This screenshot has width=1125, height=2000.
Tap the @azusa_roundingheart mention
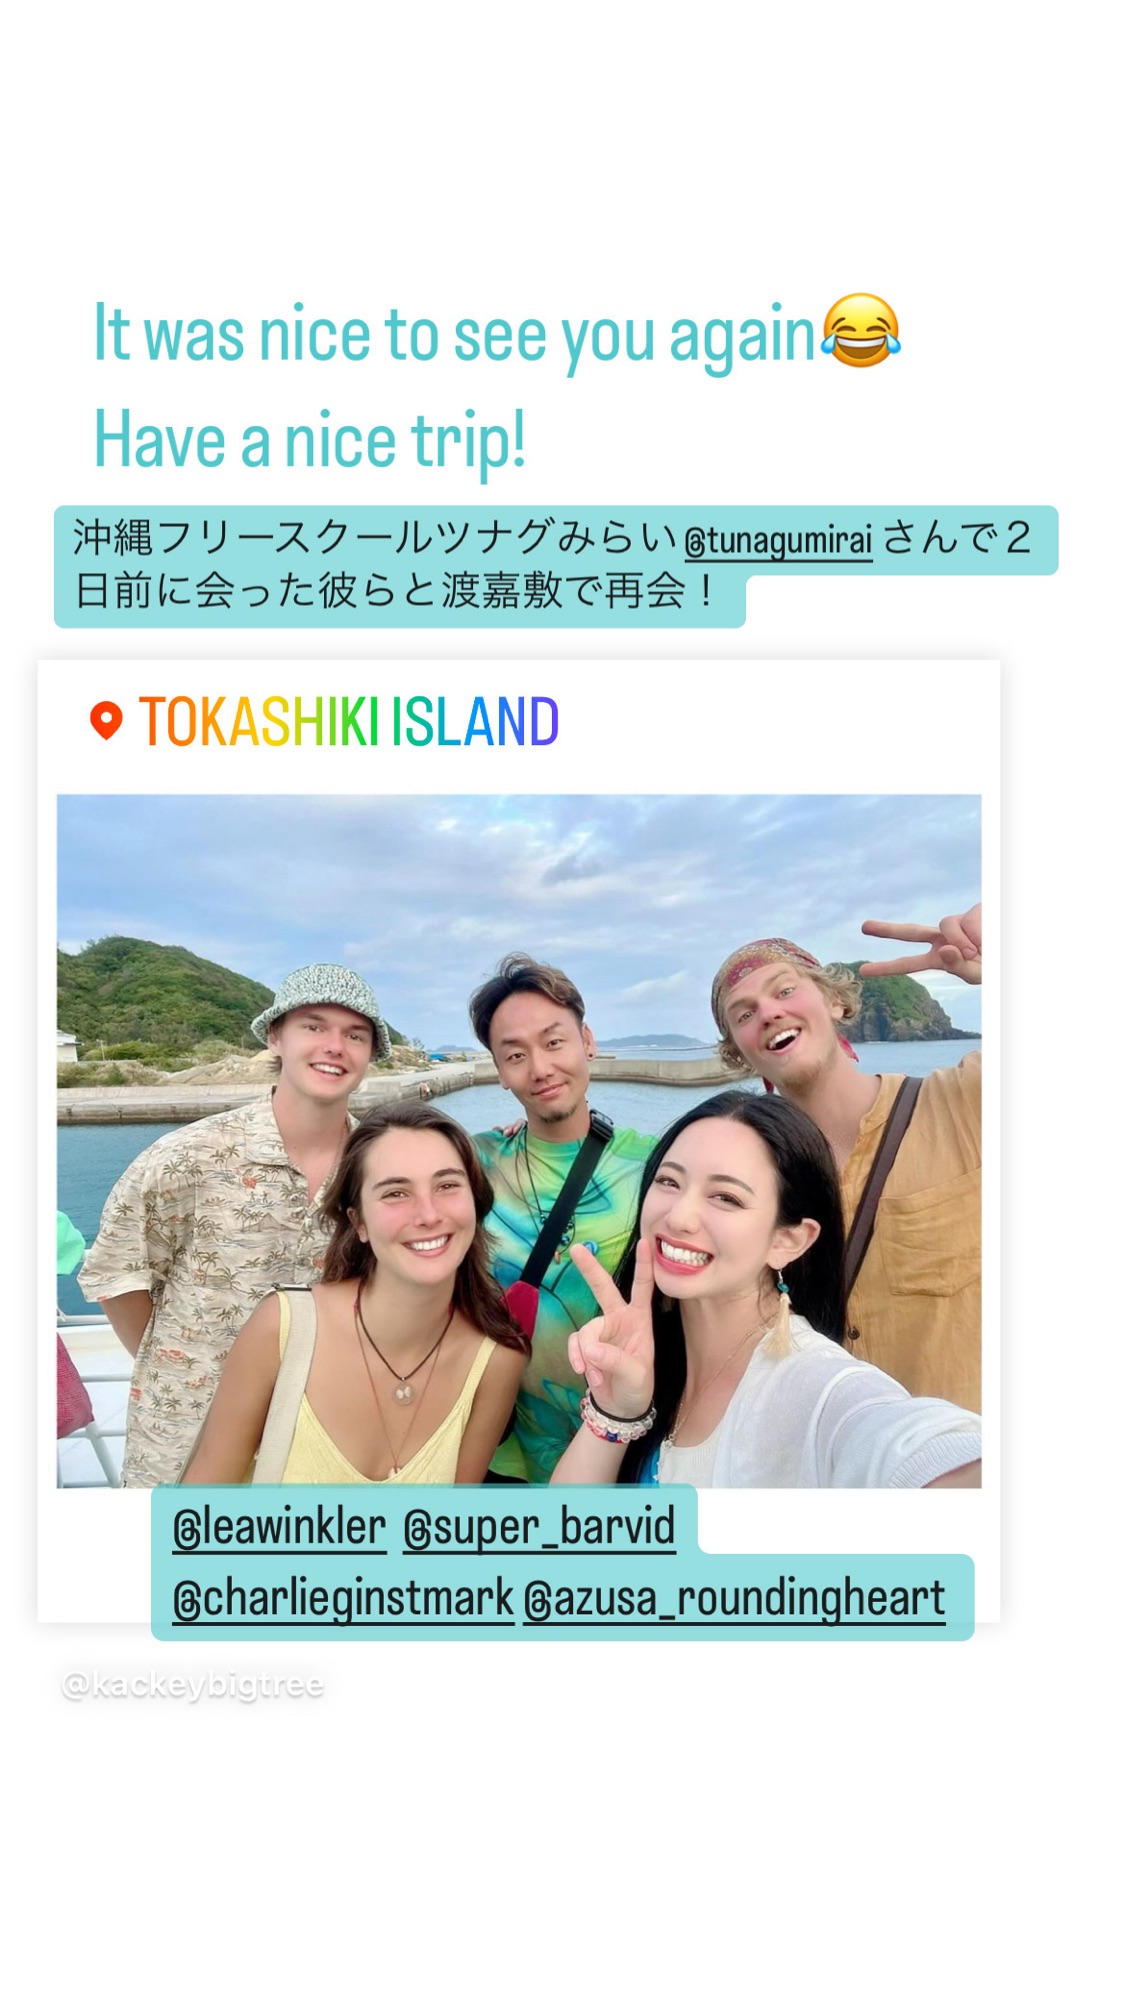(734, 1597)
